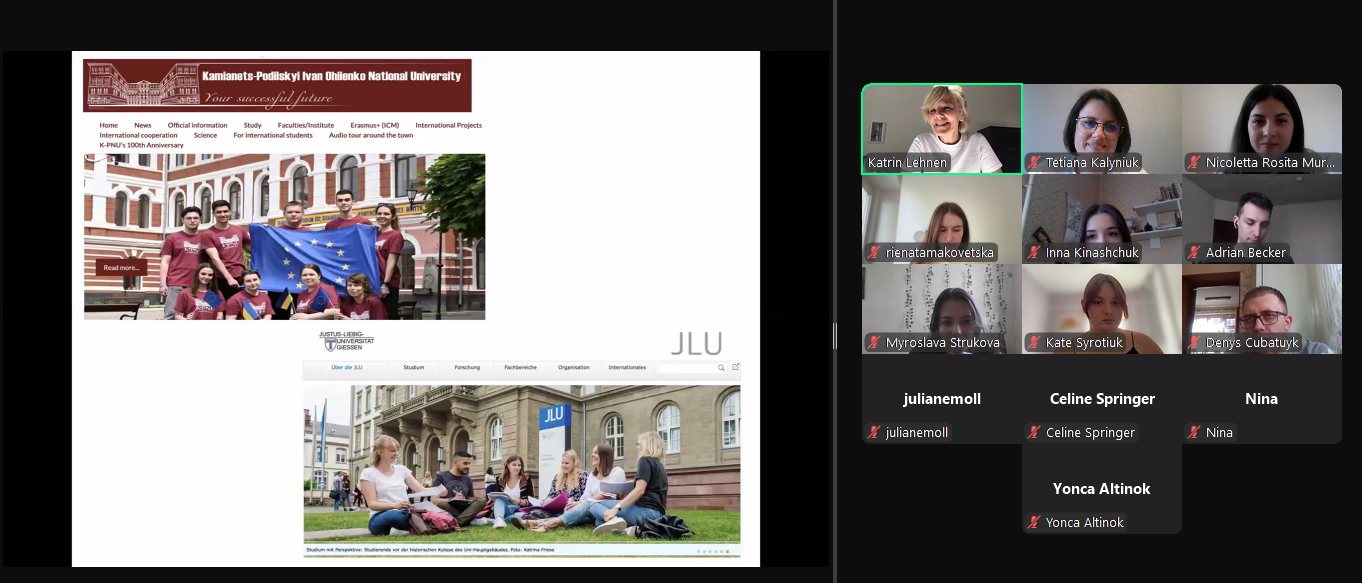Click the muted mic icon beside rienatamakovetska

[874, 253]
